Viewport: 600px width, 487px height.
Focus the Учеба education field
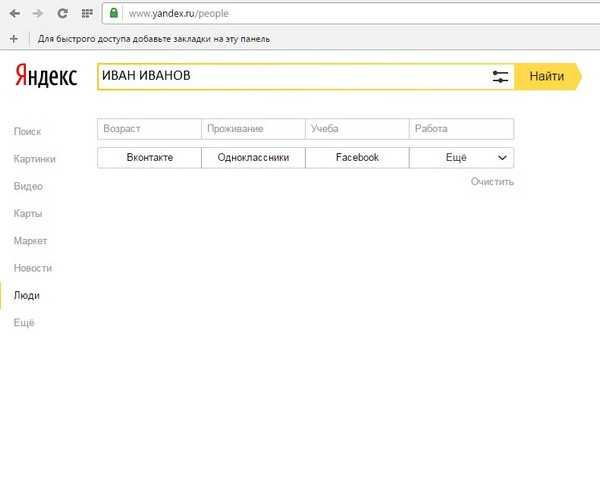tap(357, 129)
